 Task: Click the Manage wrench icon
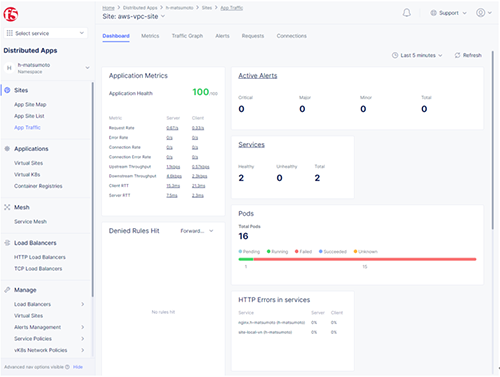[7, 290]
